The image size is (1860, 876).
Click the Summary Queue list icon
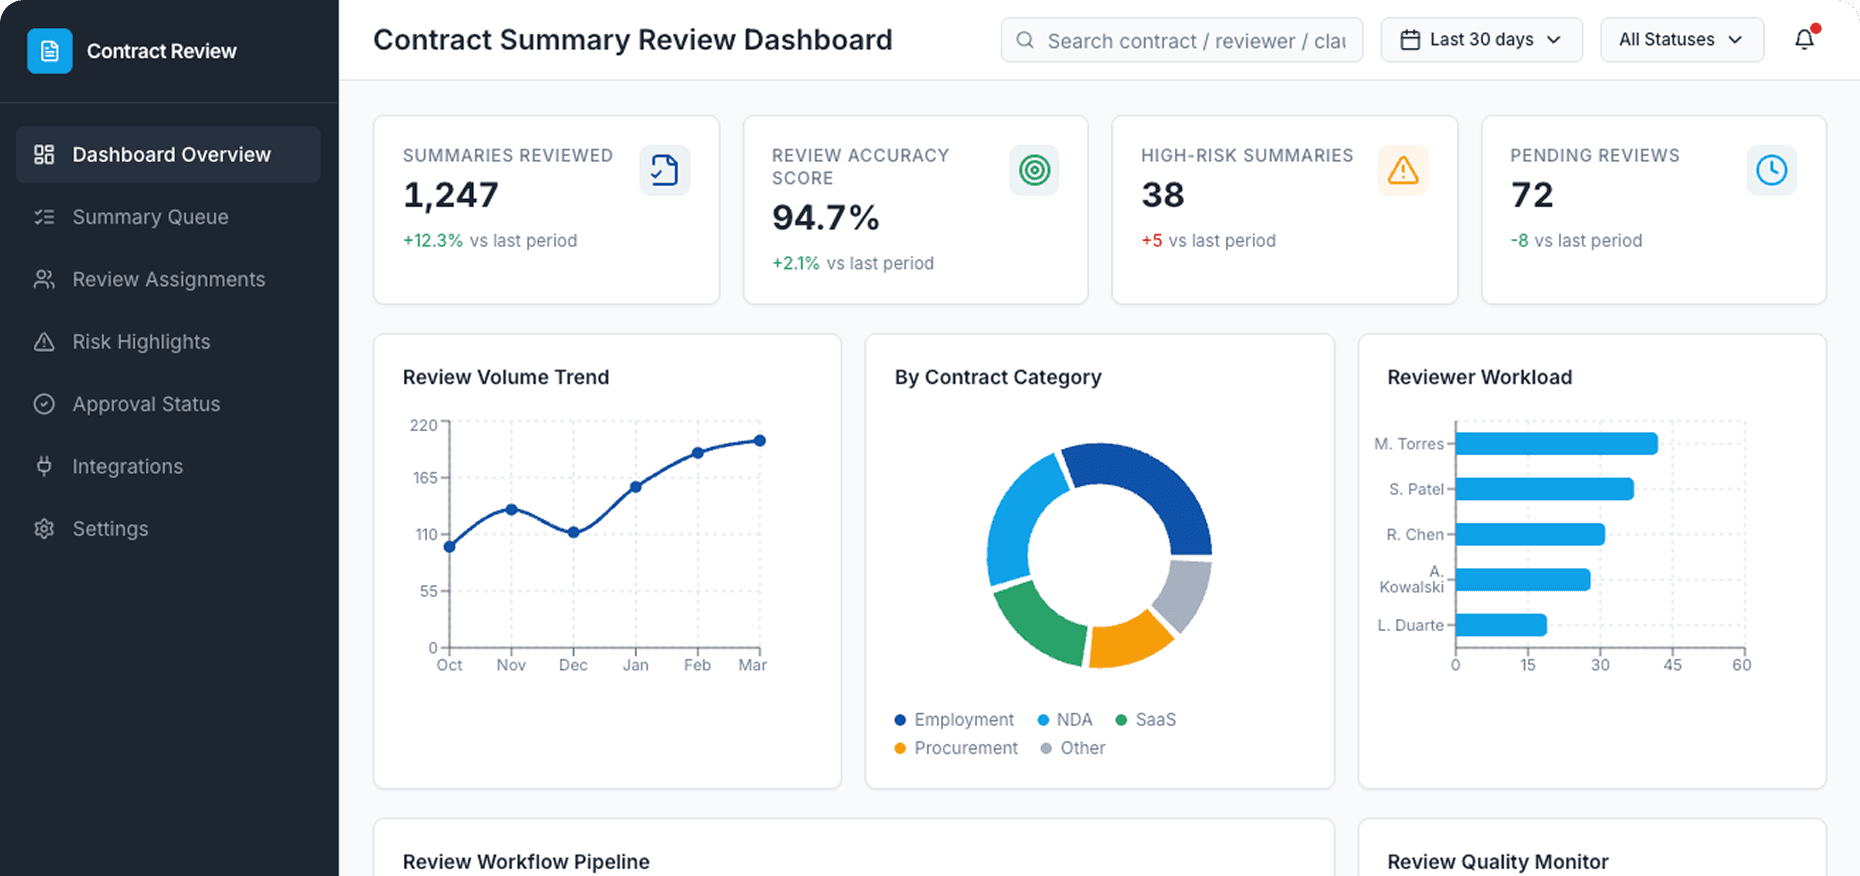44,217
